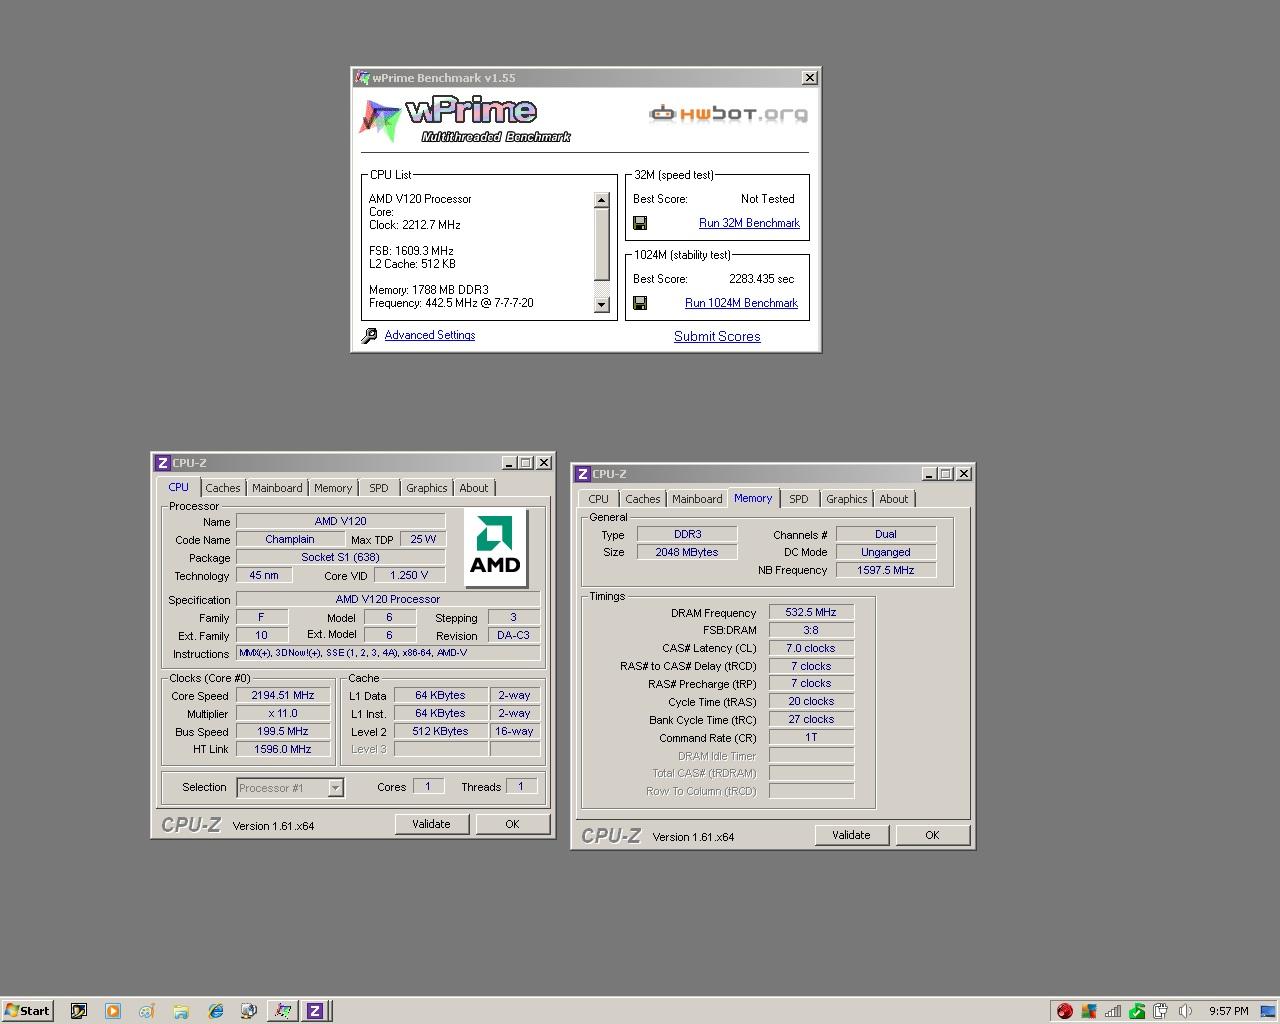Click the green checkmark tray icon

click(x=1137, y=1011)
